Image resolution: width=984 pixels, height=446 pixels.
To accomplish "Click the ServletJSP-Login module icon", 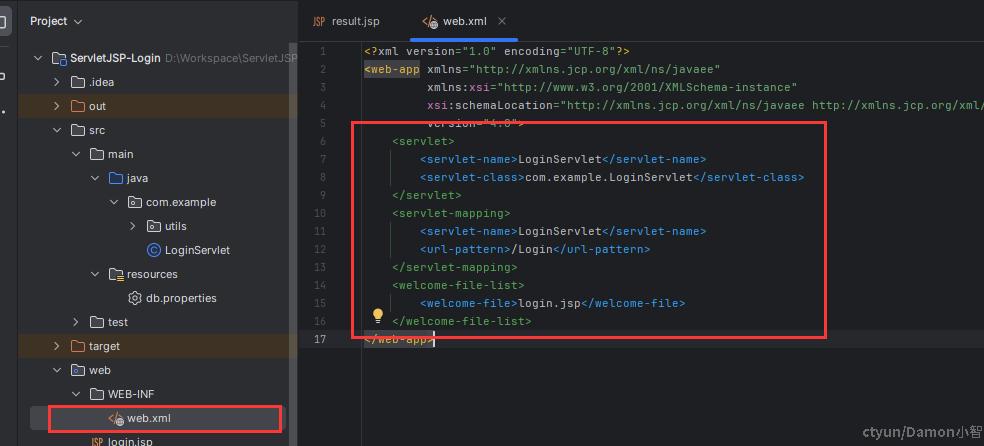I will coord(59,58).
